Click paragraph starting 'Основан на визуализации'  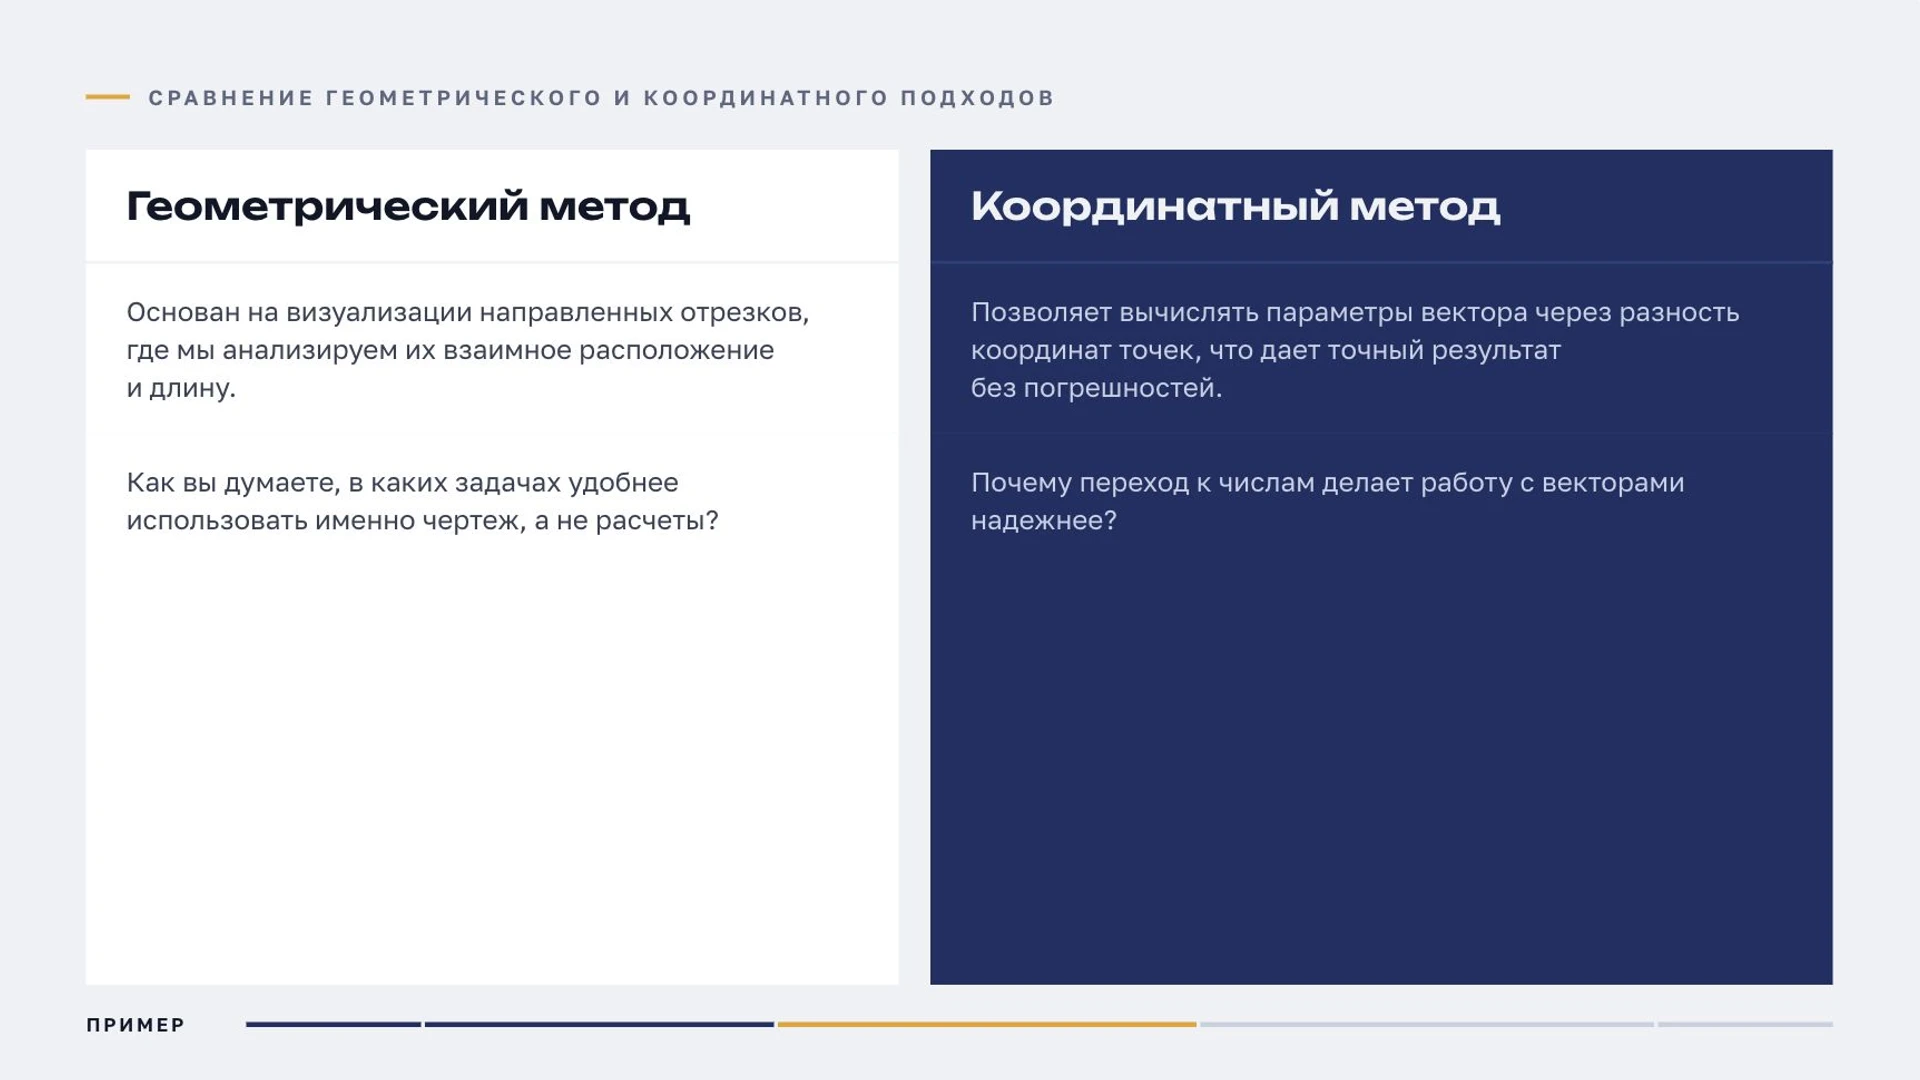click(468, 350)
